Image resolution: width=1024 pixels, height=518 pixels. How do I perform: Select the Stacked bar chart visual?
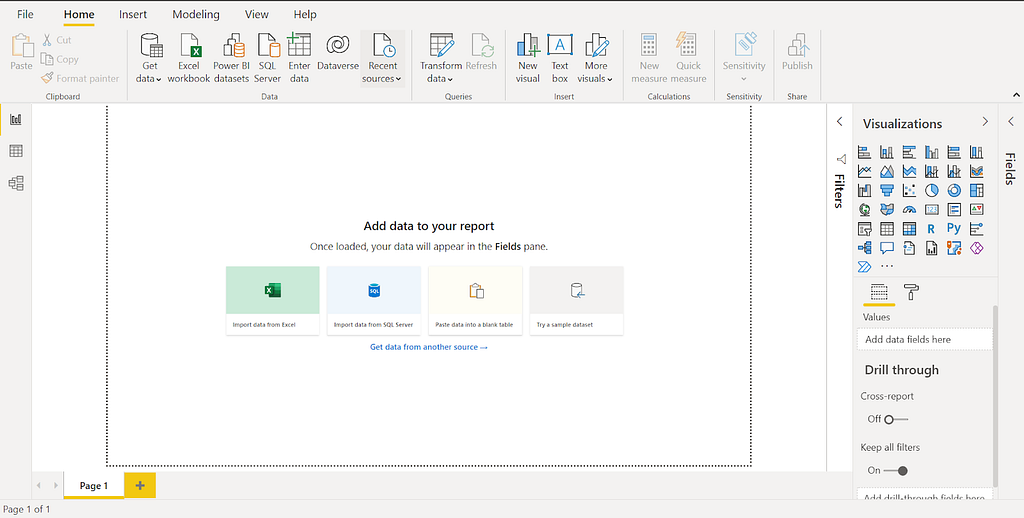click(864, 152)
